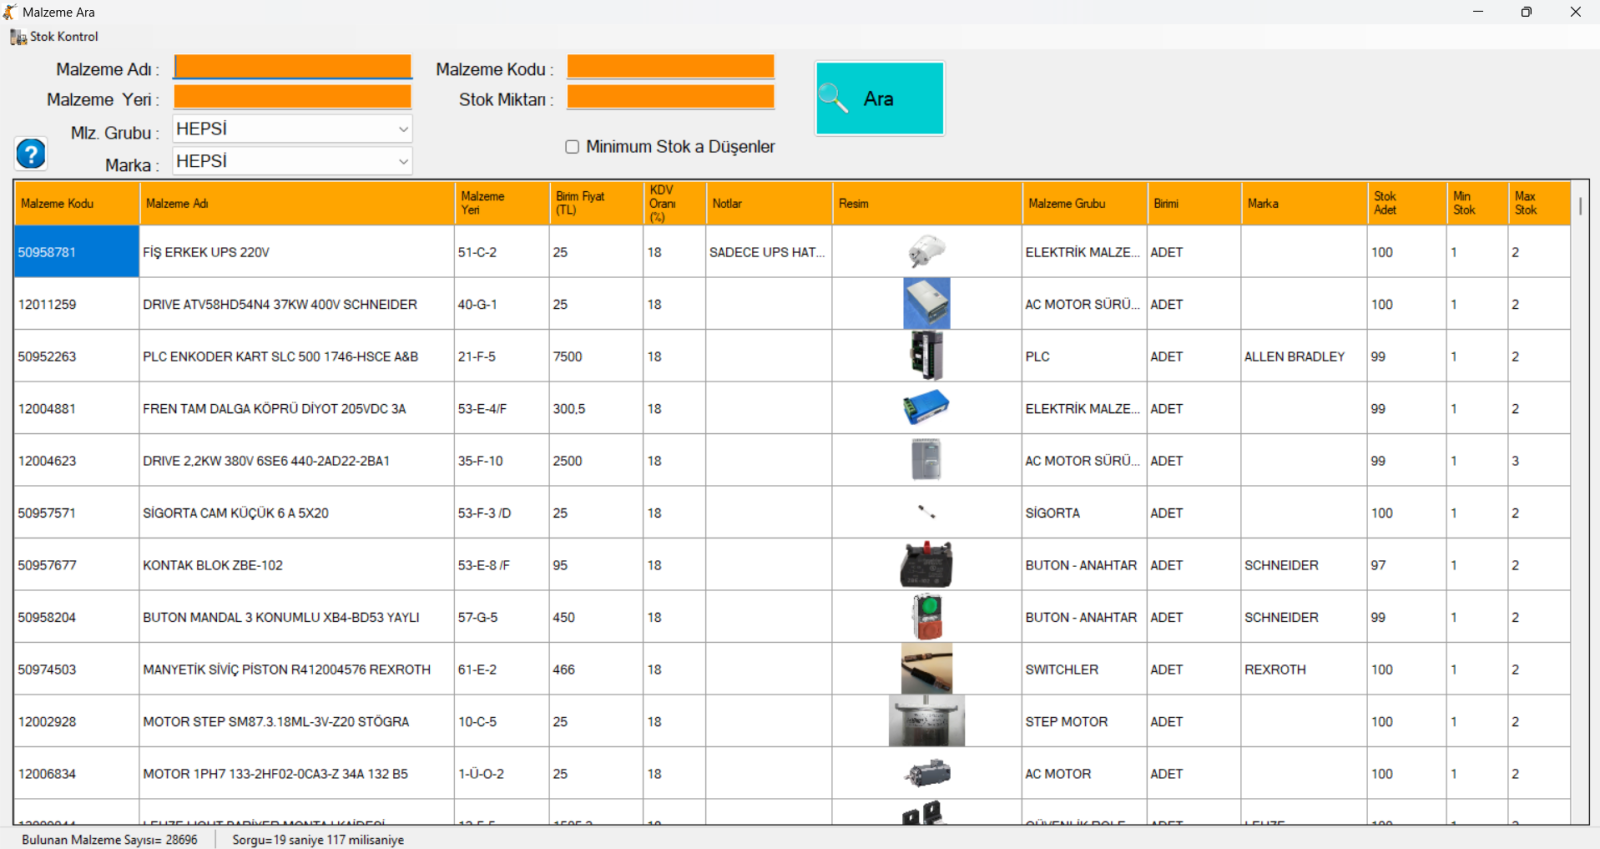Click the blue help question mark icon
This screenshot has height=849, width=1600.
click(x=31, y=154)
